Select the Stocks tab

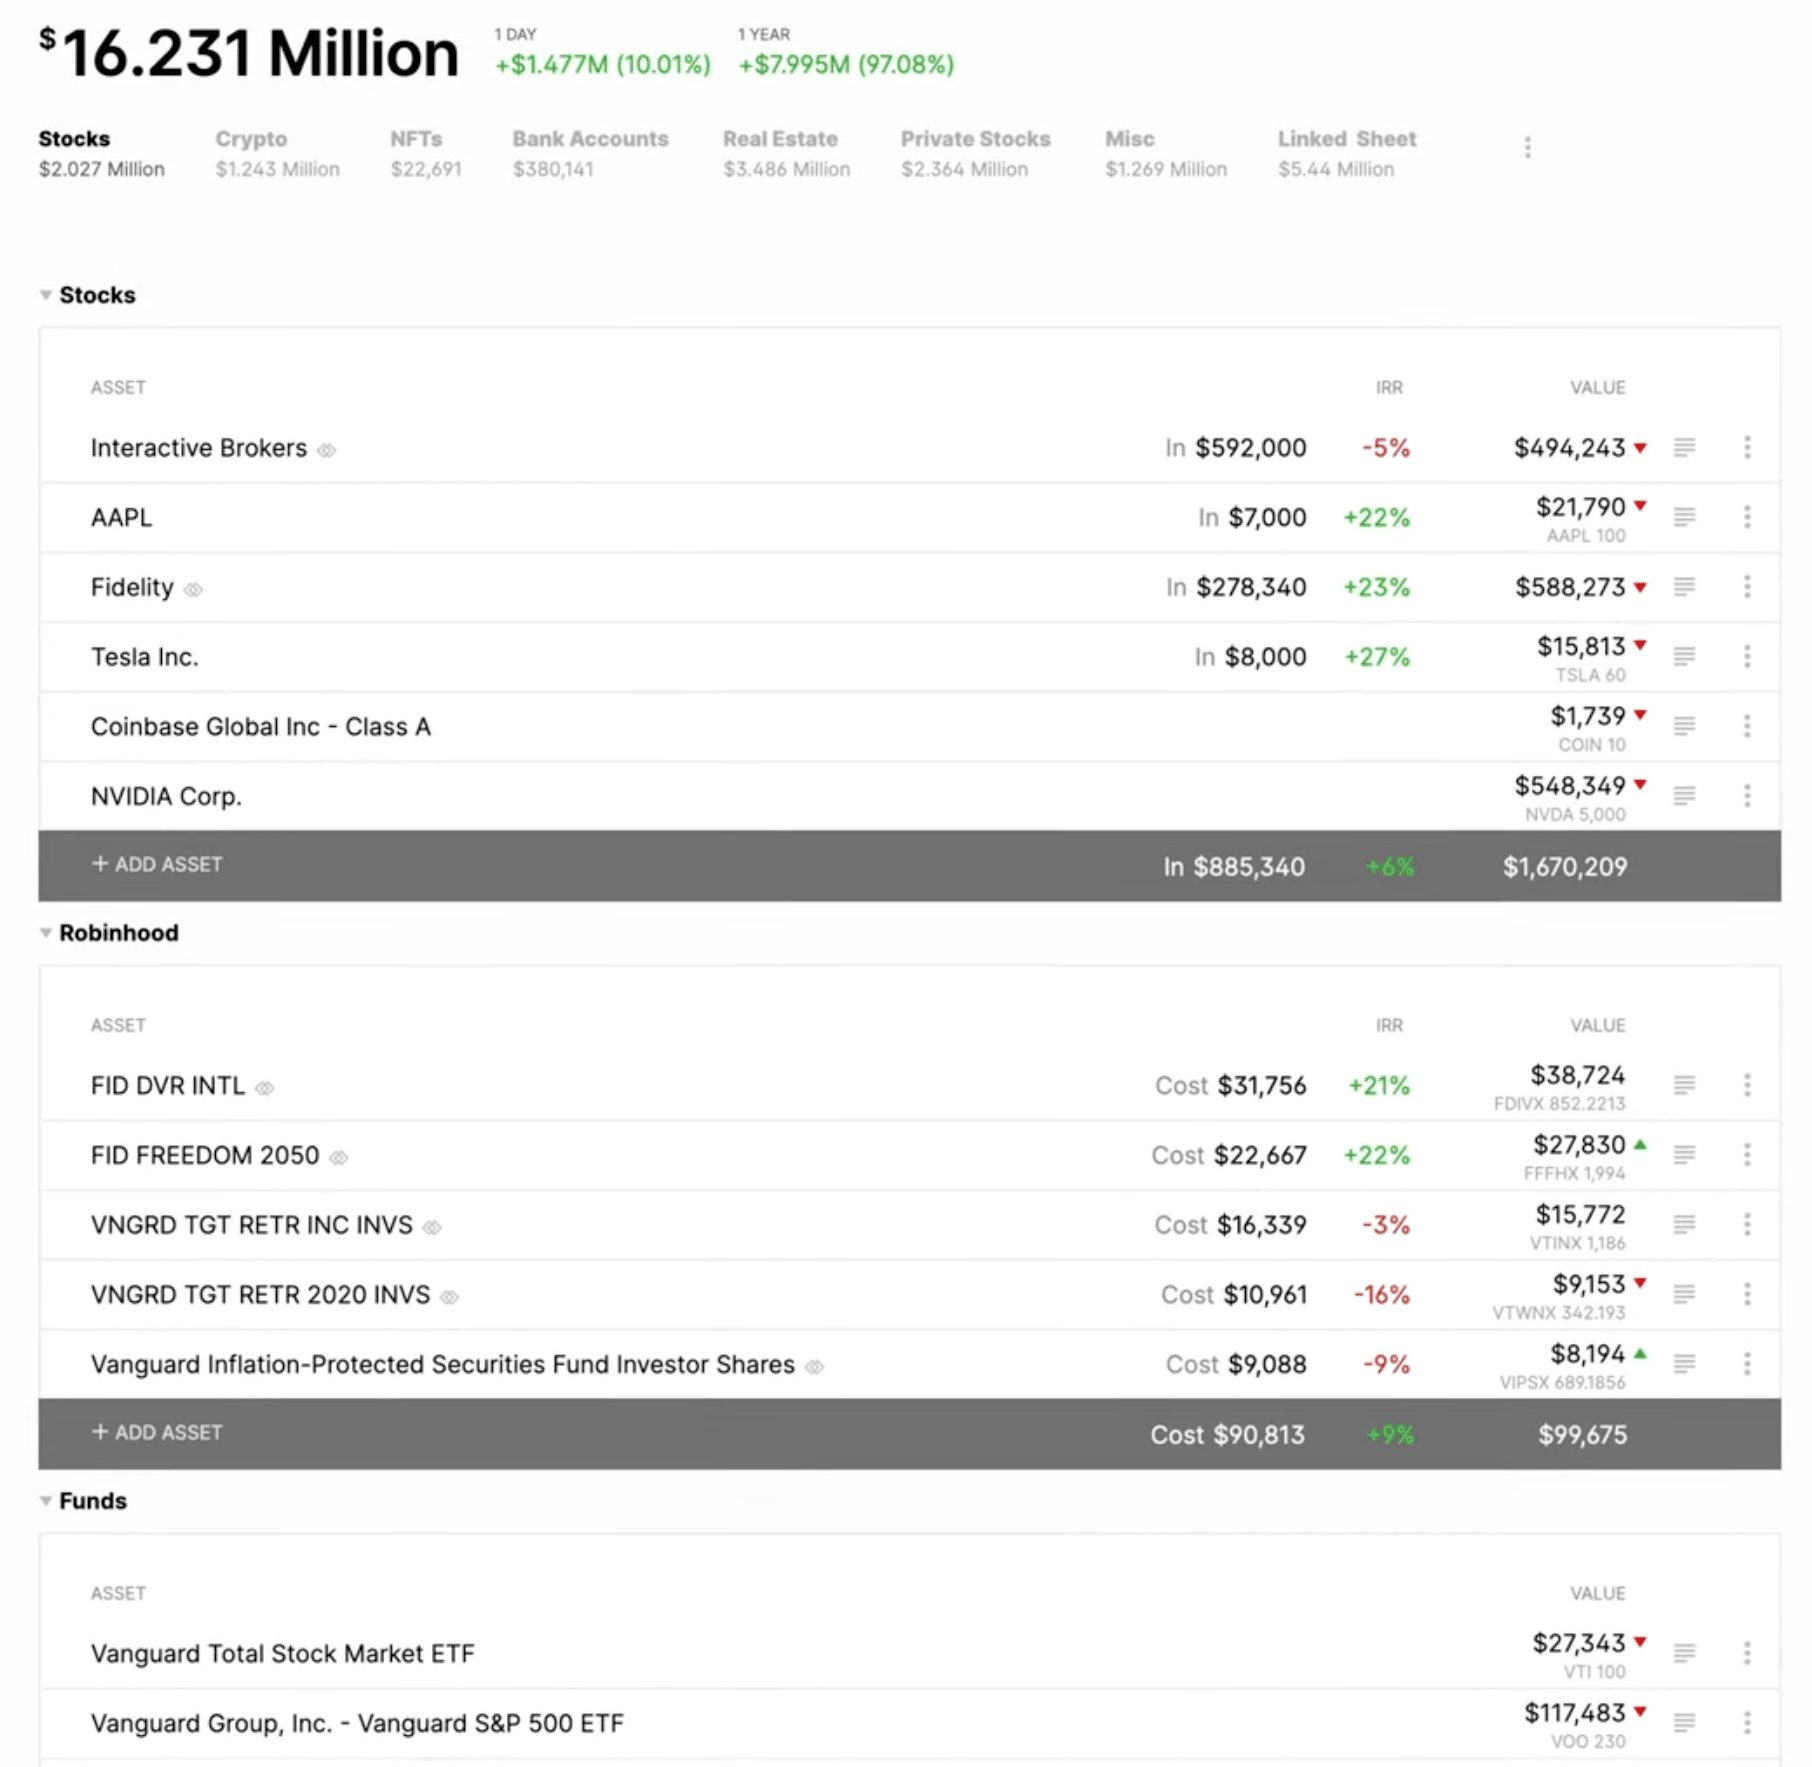pos(101,153)
